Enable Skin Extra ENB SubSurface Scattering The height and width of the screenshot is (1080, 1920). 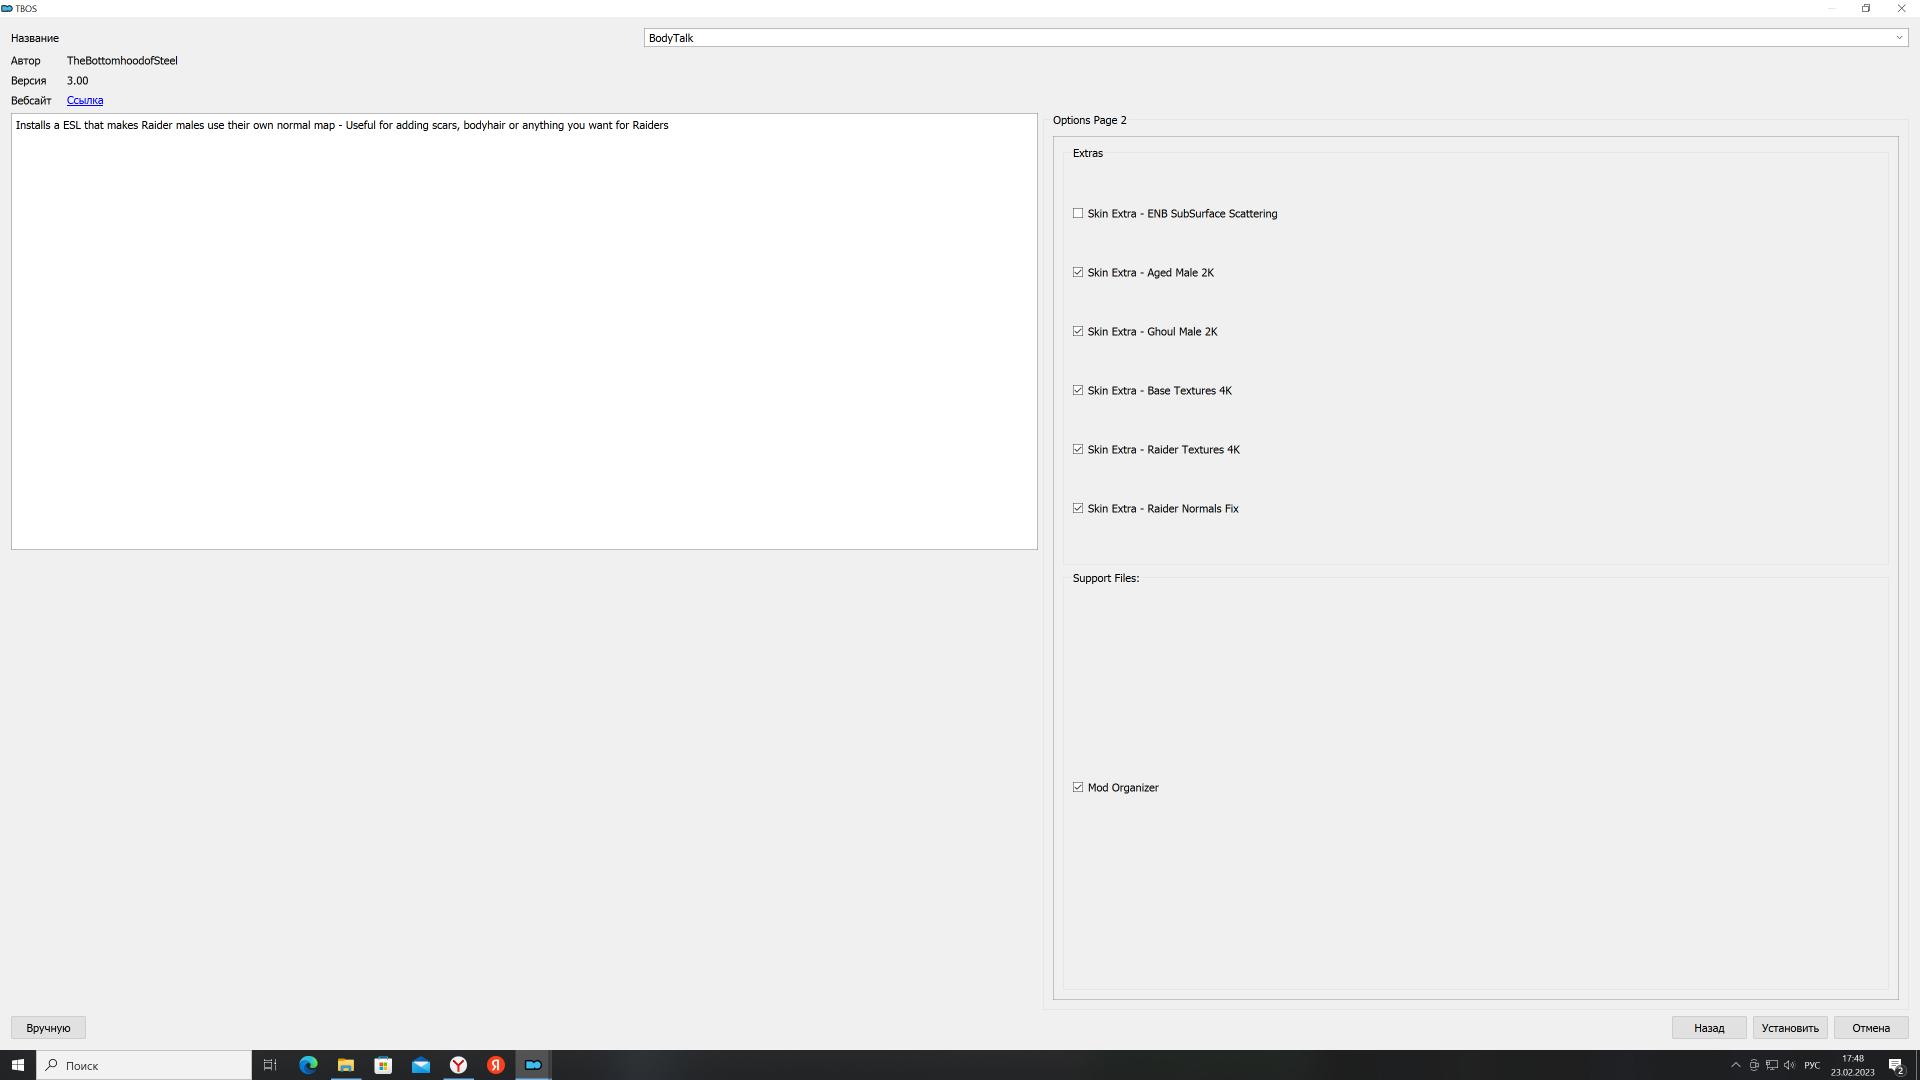point(1078,213)
